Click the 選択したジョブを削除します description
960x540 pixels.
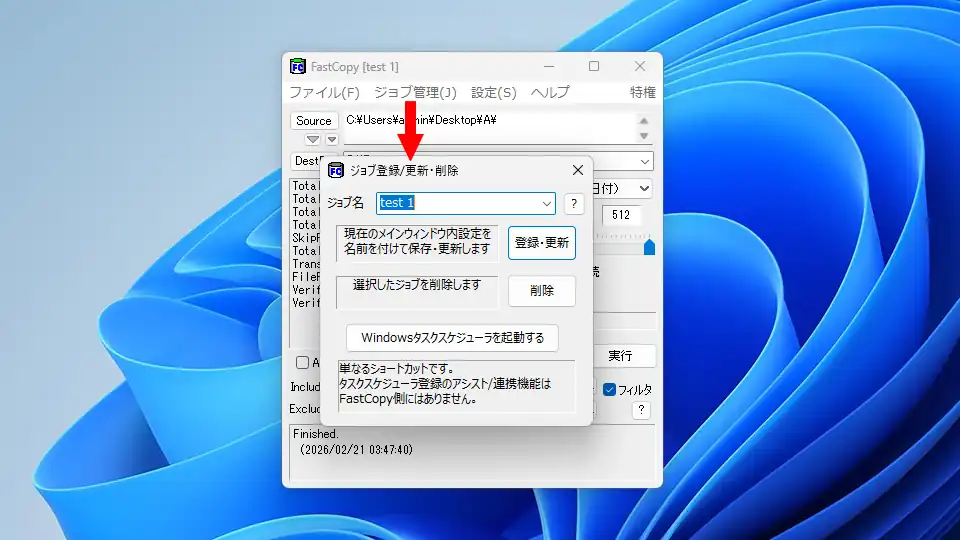[x=417, y=285]
